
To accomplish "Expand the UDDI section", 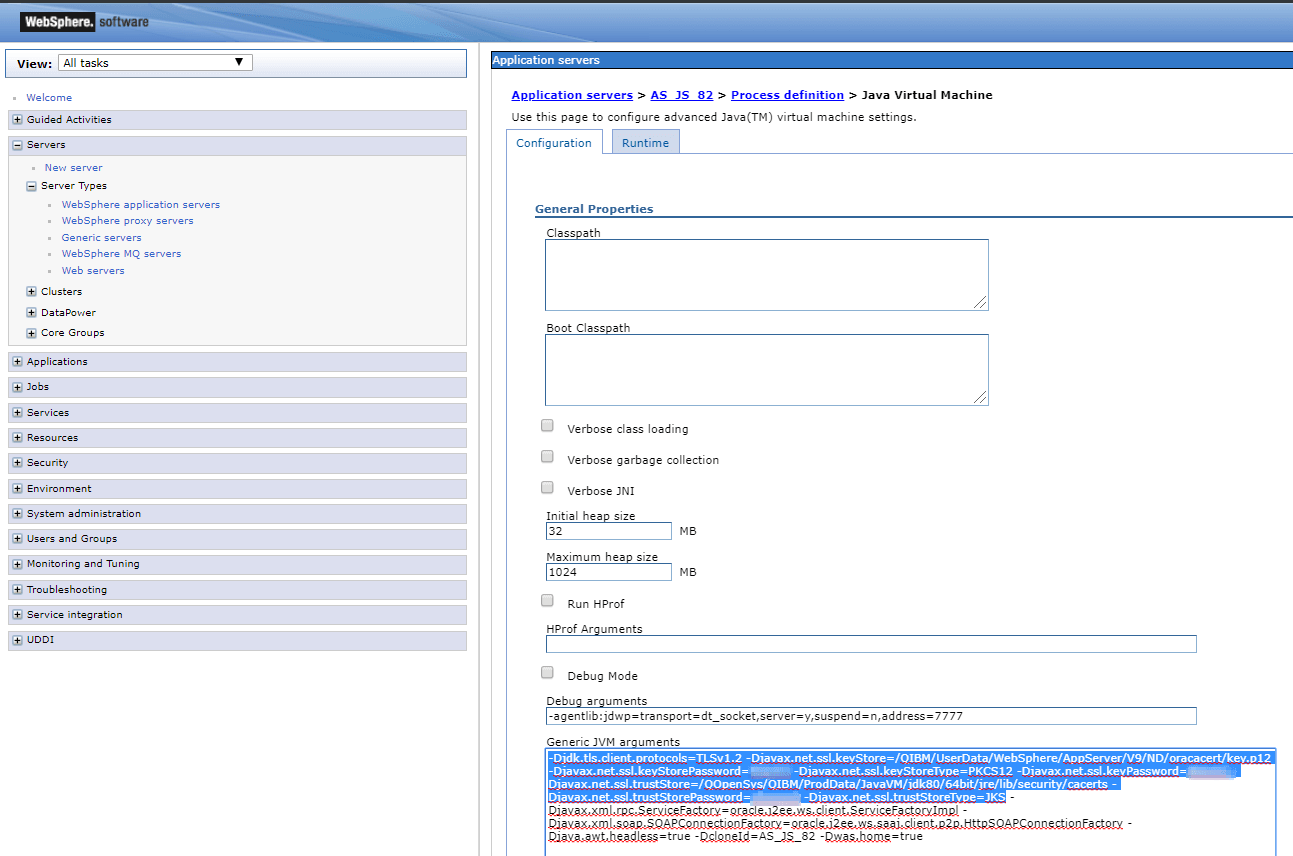I will click(x=18, y=640).
